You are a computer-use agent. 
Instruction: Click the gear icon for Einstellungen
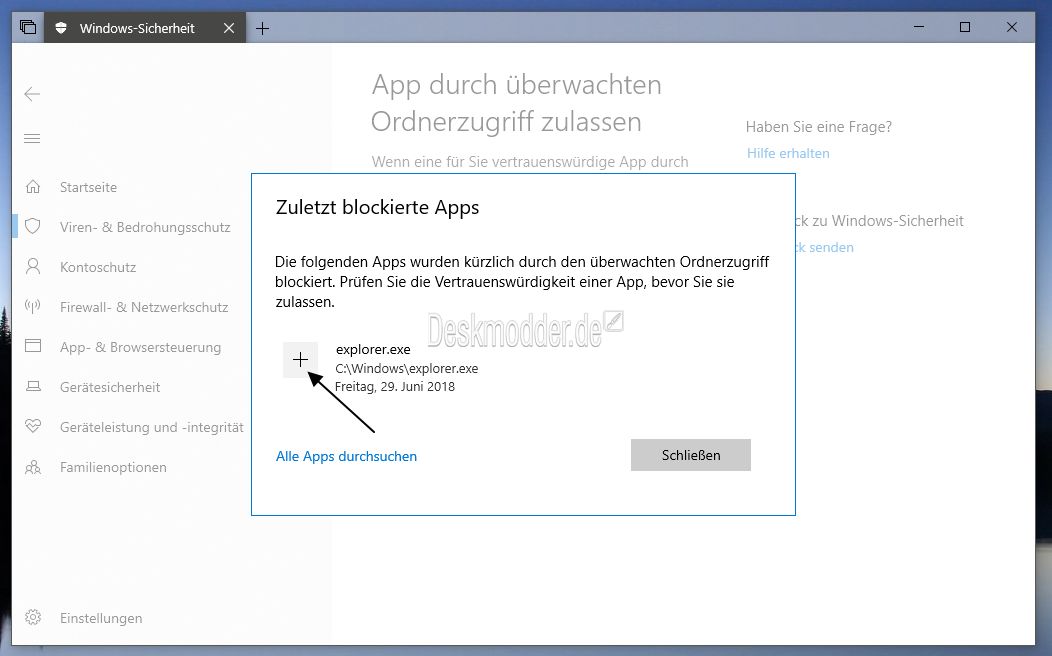(33, 617)
